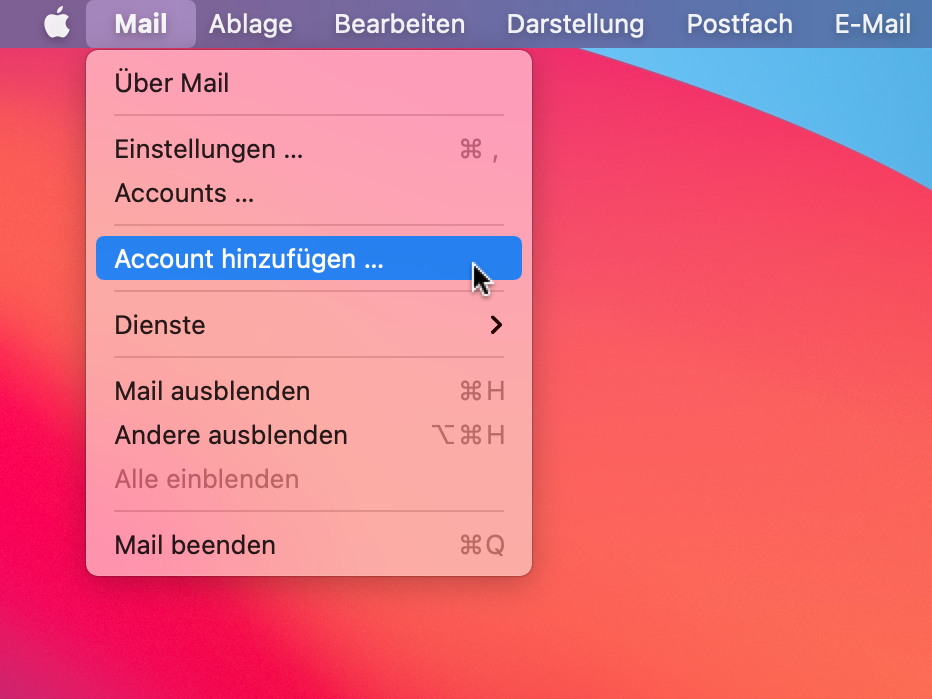Open Einstellungen … from the Mail menu
Image resolution: width=932 pixels, height=699 pixels.
(x=308, y=149)
